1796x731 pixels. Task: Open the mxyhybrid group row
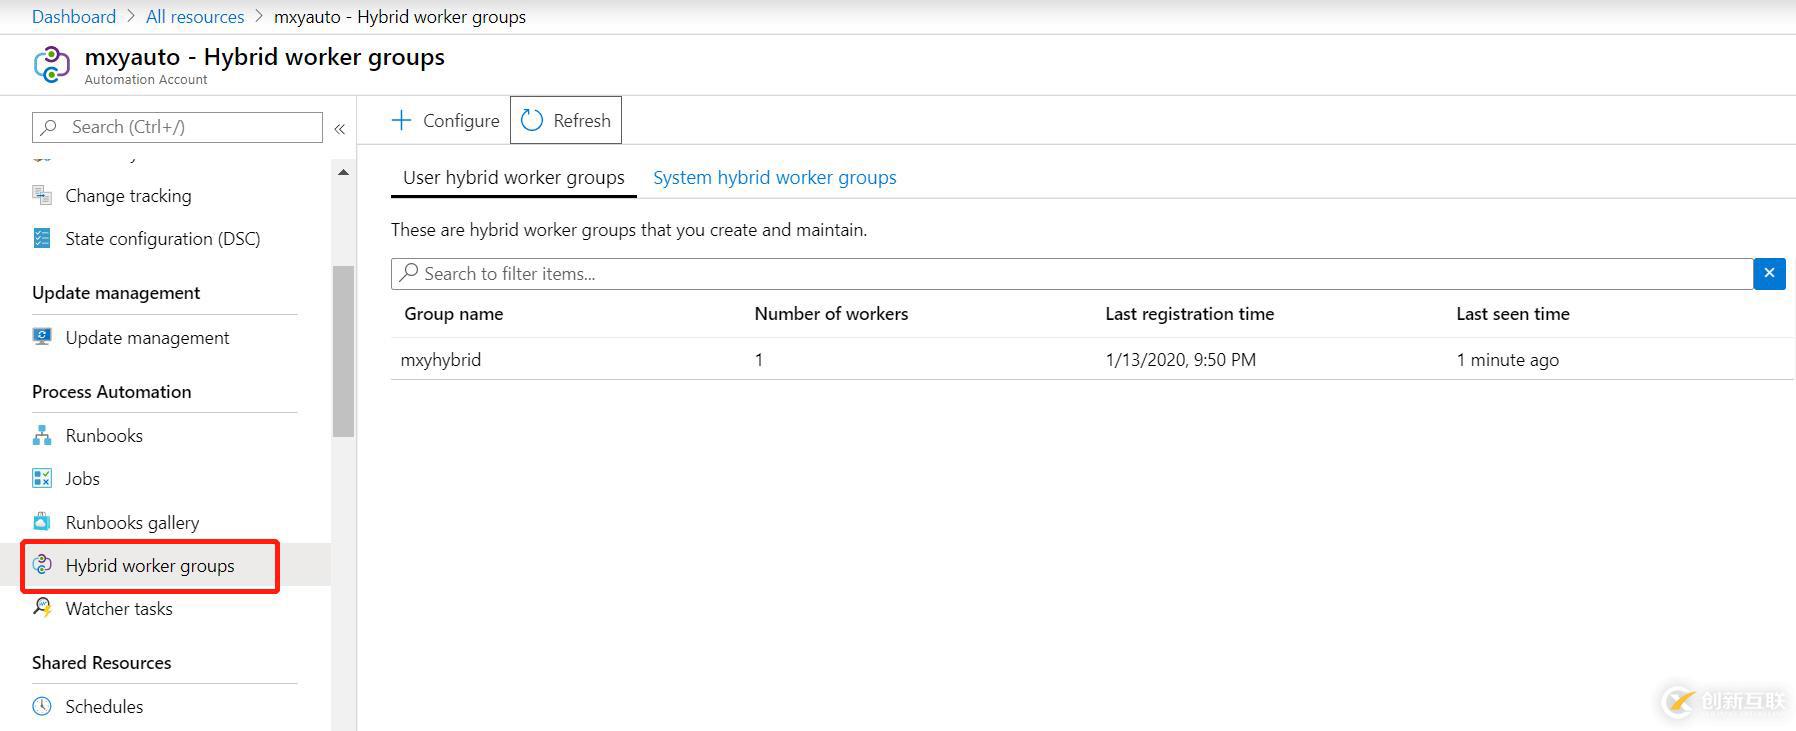1092,359
